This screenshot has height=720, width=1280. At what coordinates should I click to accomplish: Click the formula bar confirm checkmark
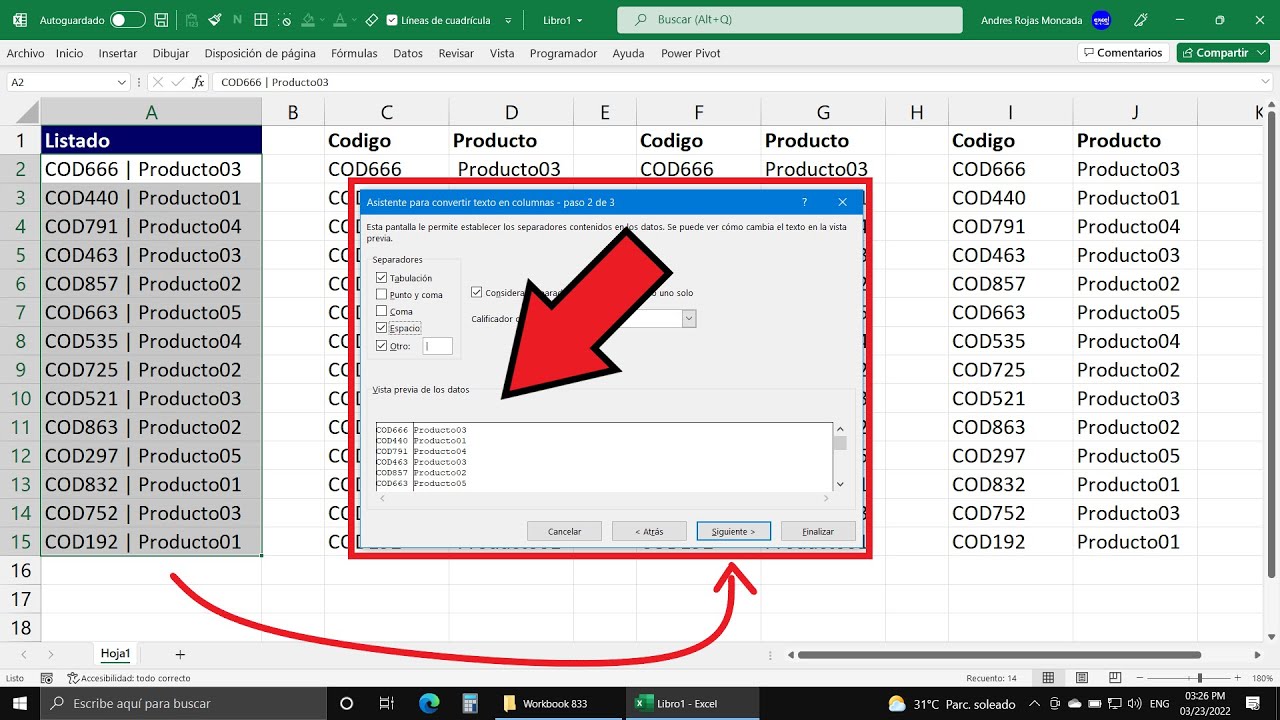pos(177,82)
